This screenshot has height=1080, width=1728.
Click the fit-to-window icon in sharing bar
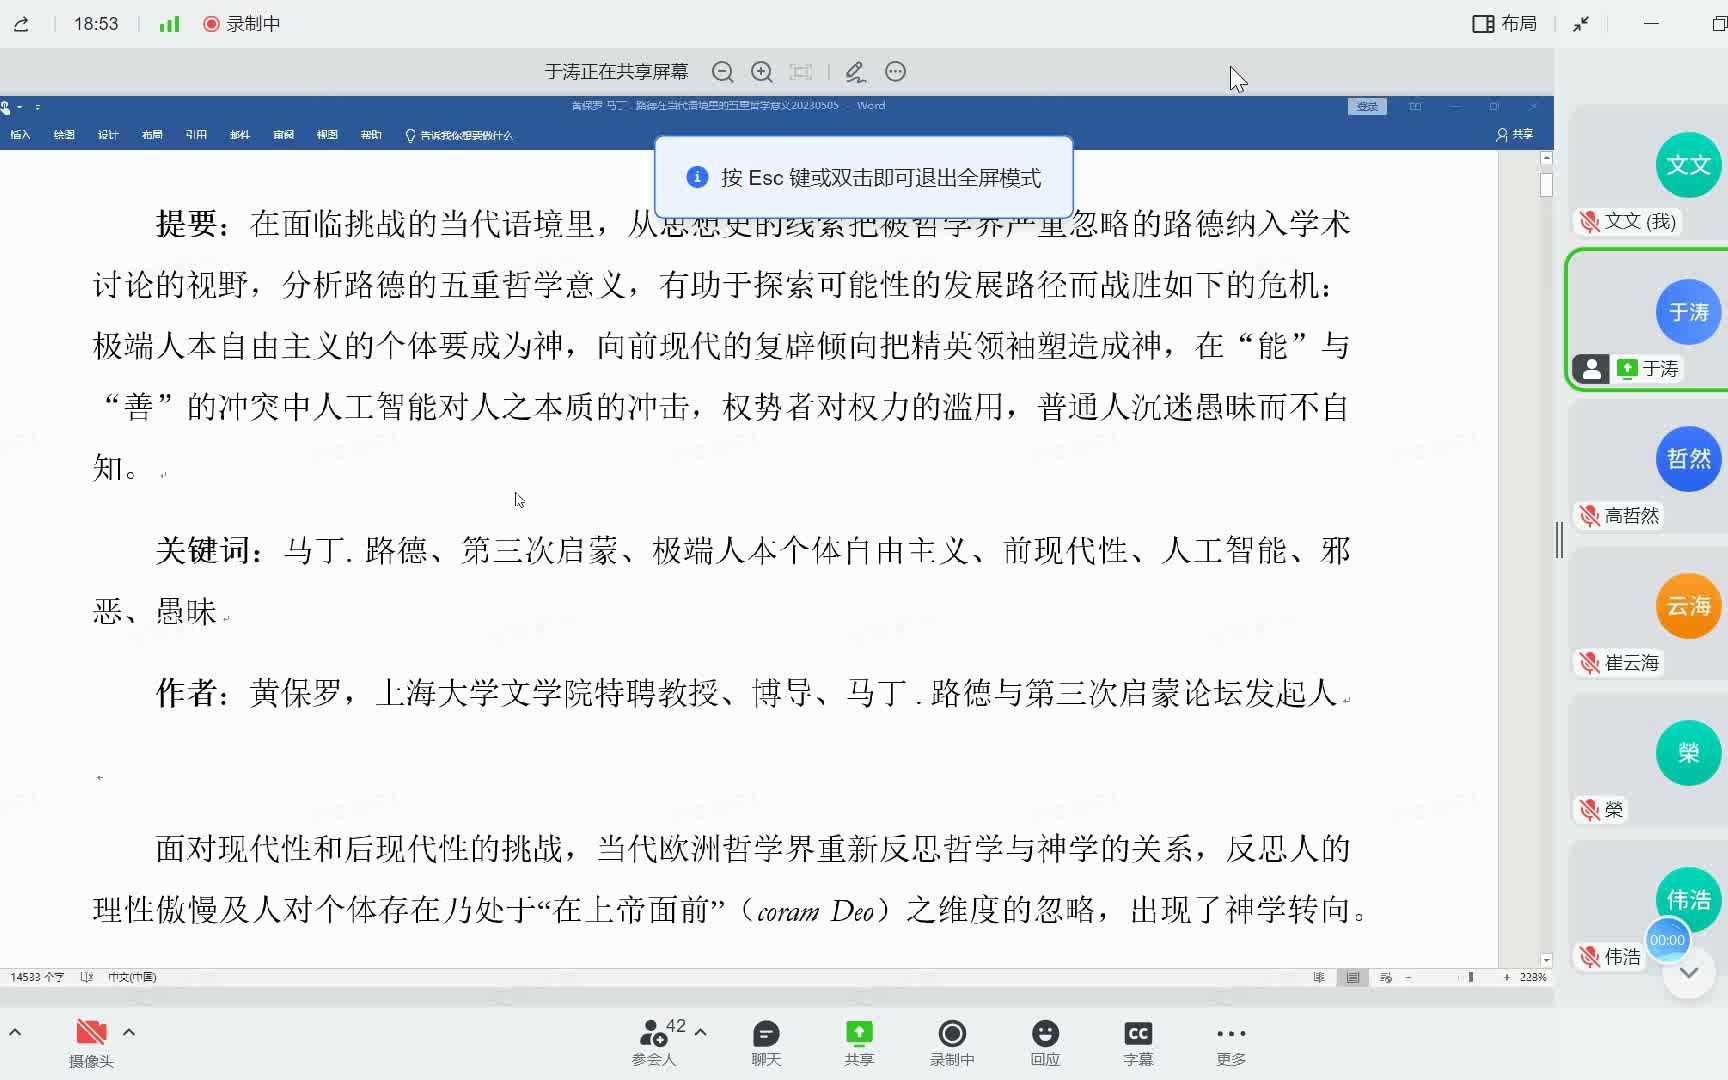[x=801, y=72]
